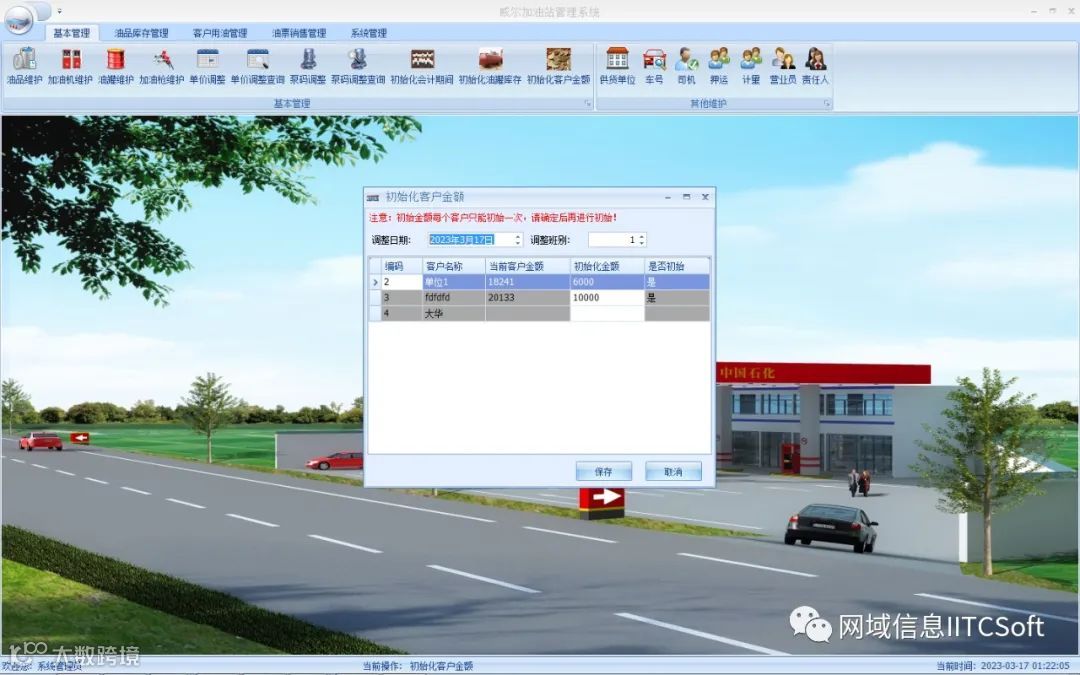Click the round application menu orb
Viewport: 1080px width, 675px height.
[19, 19]
